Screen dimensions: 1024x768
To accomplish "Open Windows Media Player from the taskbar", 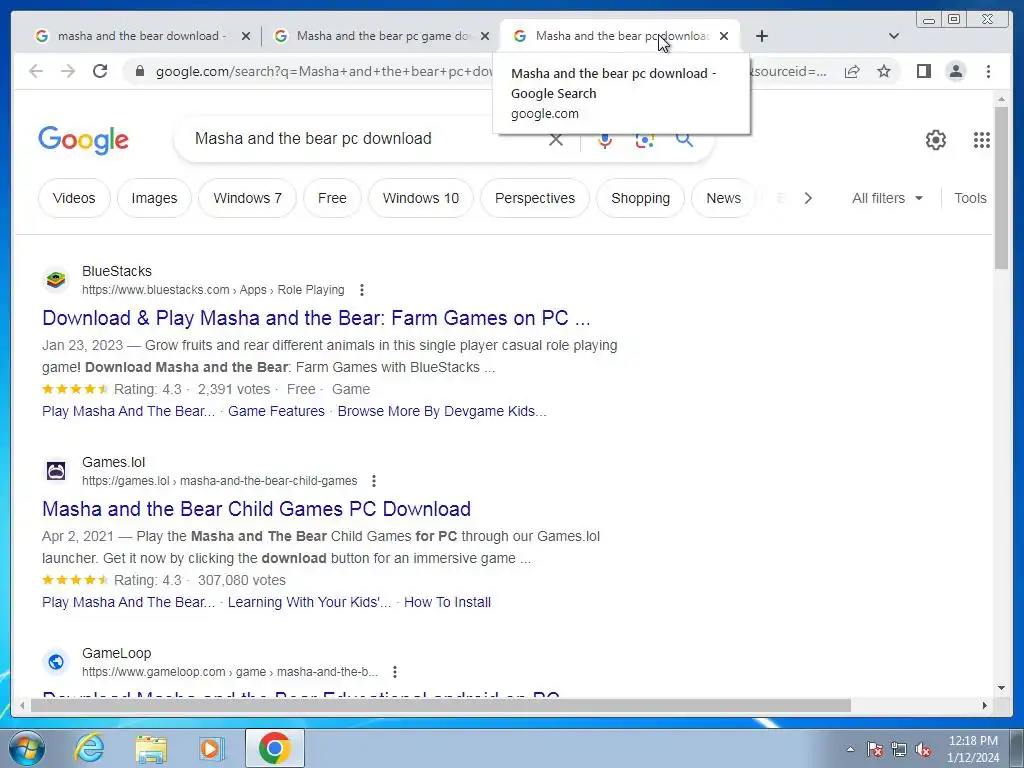I will tap(212, 748).
